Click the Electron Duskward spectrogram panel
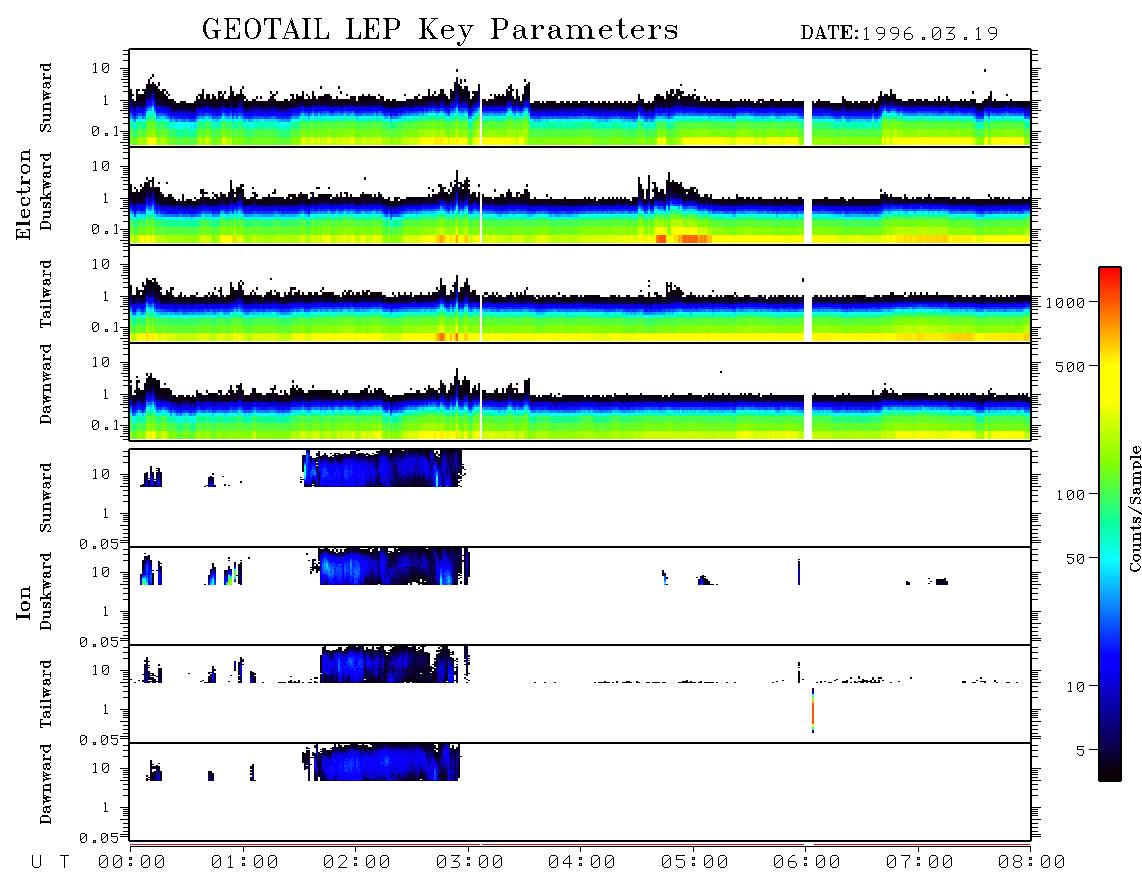 click(580, 195)
